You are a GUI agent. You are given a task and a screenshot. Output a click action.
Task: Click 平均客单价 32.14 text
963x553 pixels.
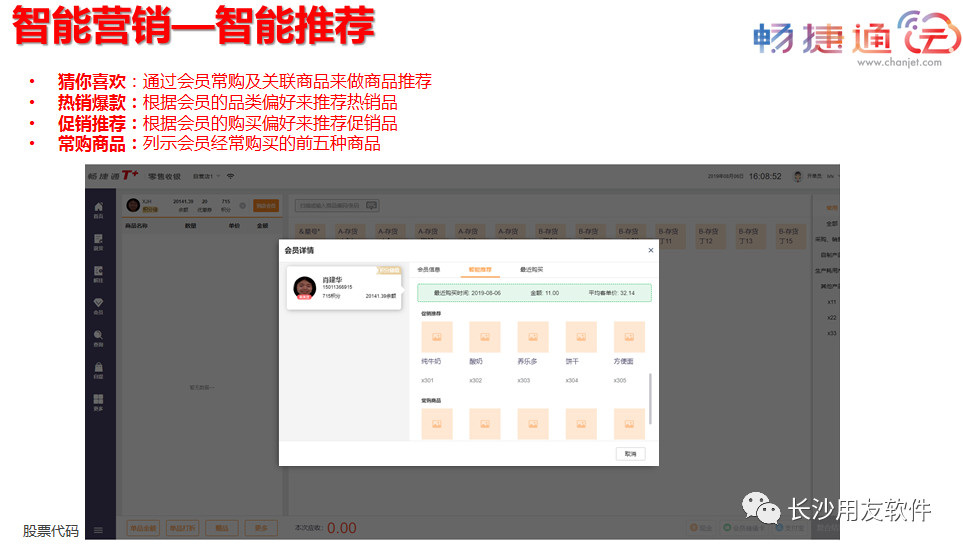[x=611, y=293]
